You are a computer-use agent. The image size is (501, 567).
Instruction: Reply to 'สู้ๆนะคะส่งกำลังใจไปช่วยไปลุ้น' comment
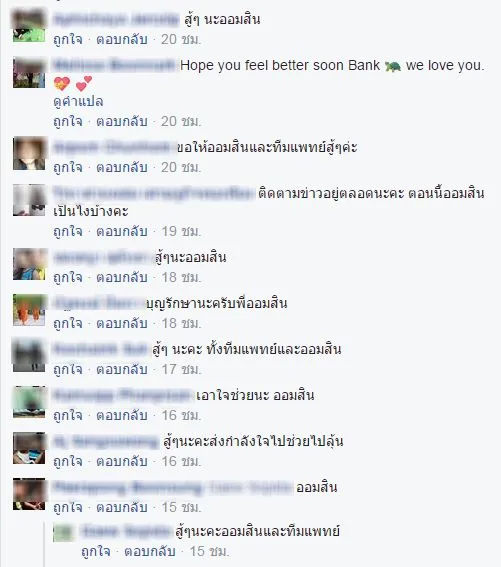(x=122, y=461)
